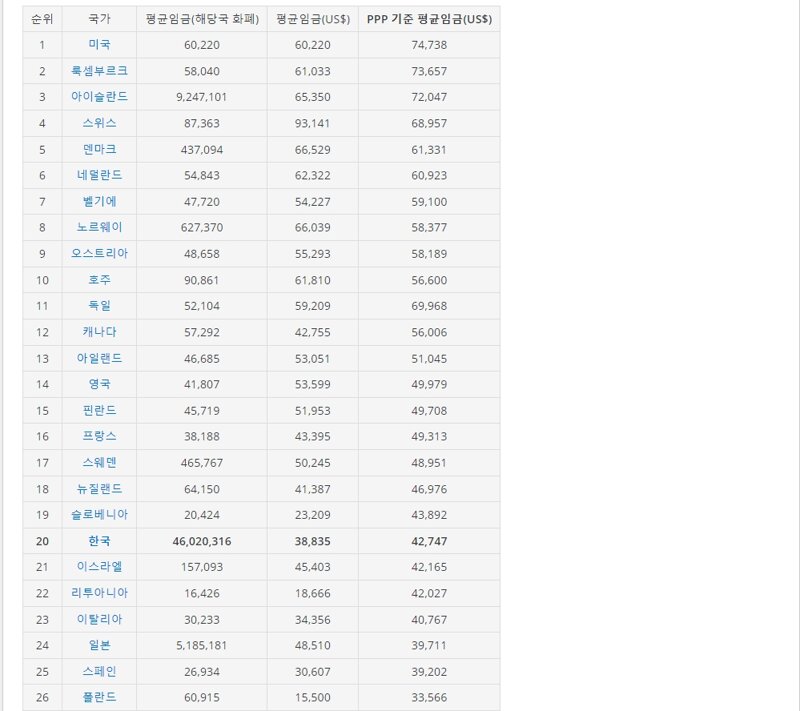The height and width of the screenshot is (711, 800).
Task: Select the value 46,020,316 for 한국
Action: (202, 542)
